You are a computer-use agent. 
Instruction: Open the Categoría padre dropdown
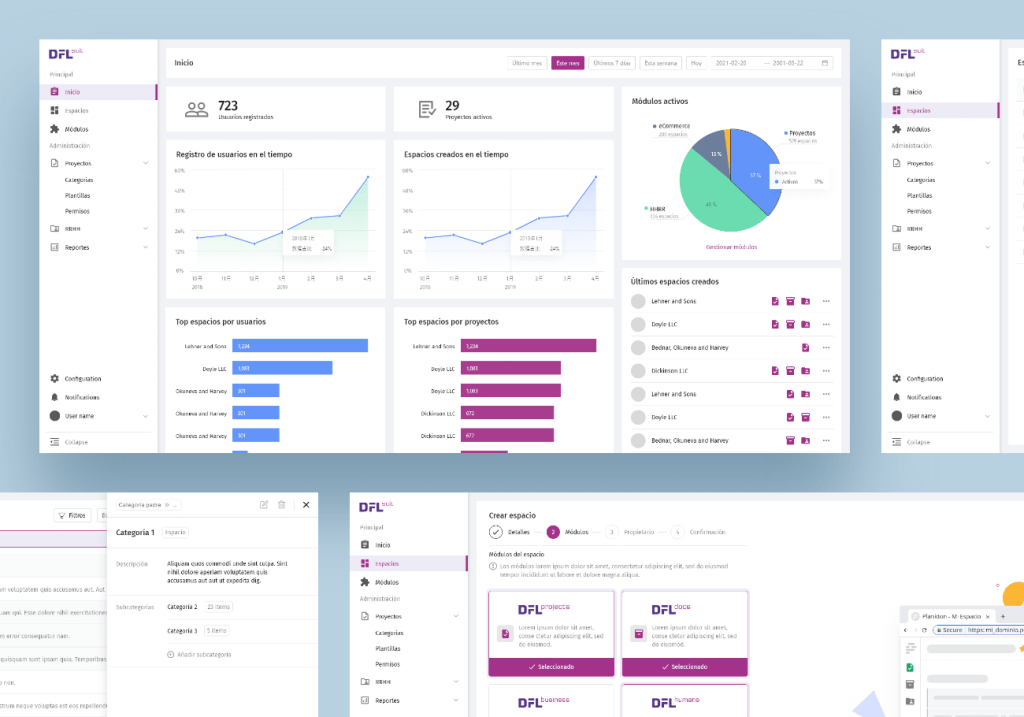point(149,506)
